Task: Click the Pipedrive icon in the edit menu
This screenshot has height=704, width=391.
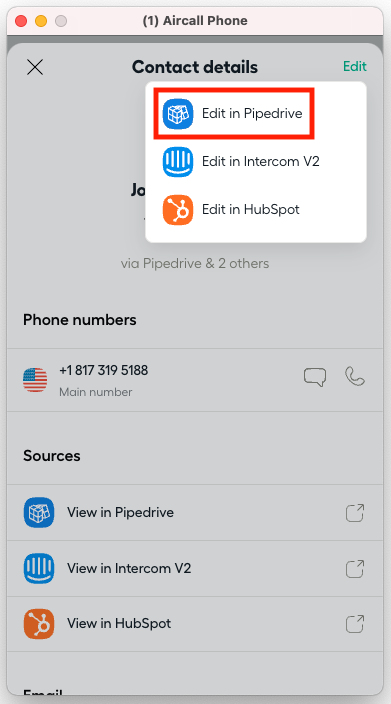Action: click(178, 114)
